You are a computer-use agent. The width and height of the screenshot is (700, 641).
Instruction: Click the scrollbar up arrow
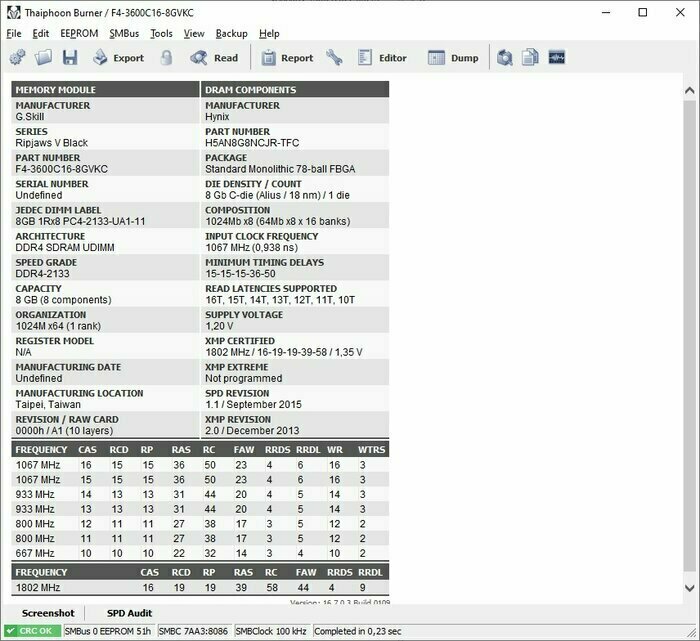tap(689, 91)
